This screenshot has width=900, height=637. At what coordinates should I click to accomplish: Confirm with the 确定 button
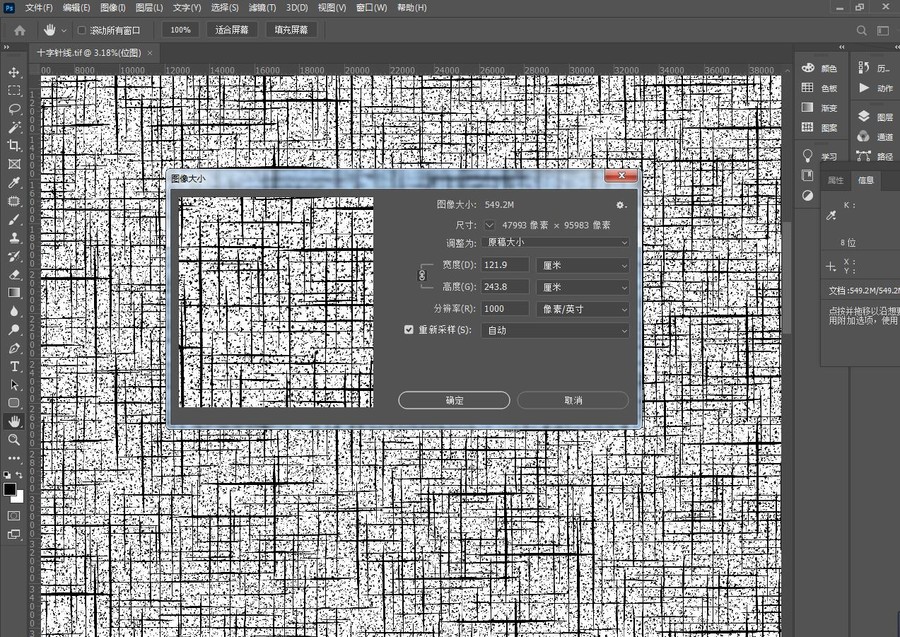click(454, 401)
